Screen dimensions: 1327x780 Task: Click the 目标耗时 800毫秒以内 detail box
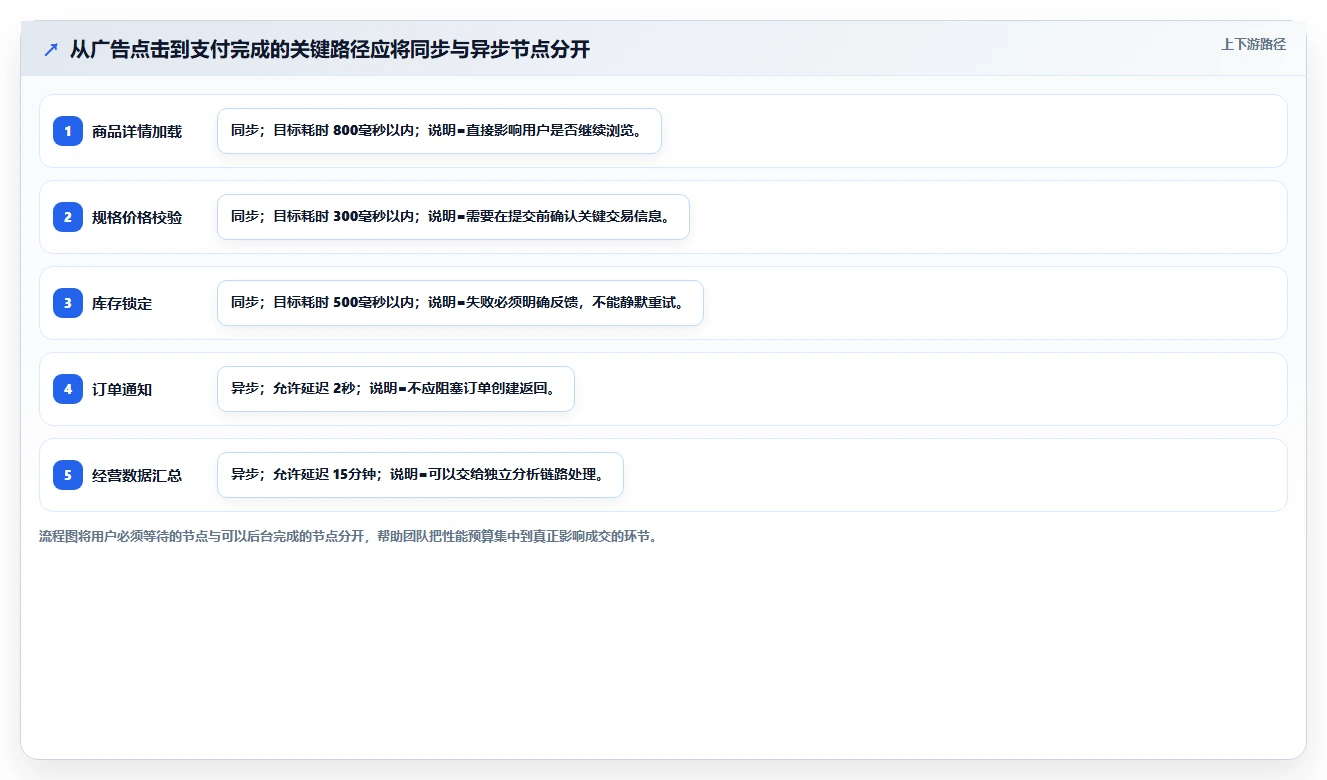(x=439, y=131)
